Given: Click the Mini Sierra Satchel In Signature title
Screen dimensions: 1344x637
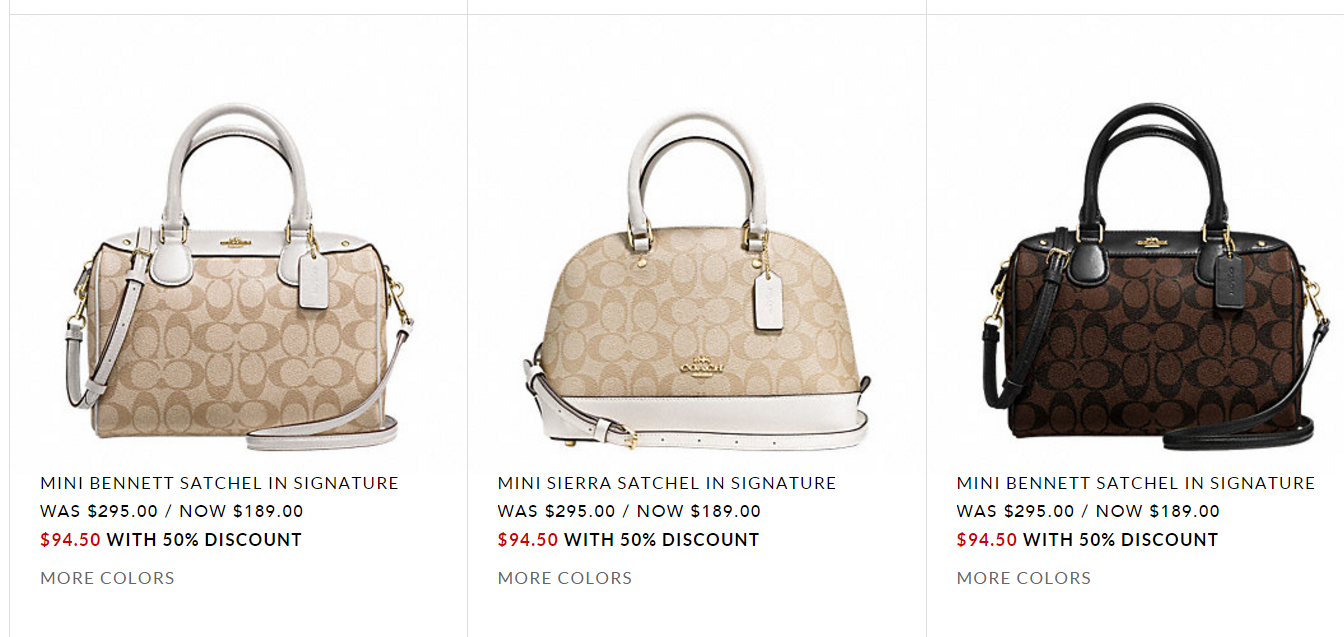Looking at the screenshot, I should 667,483.
